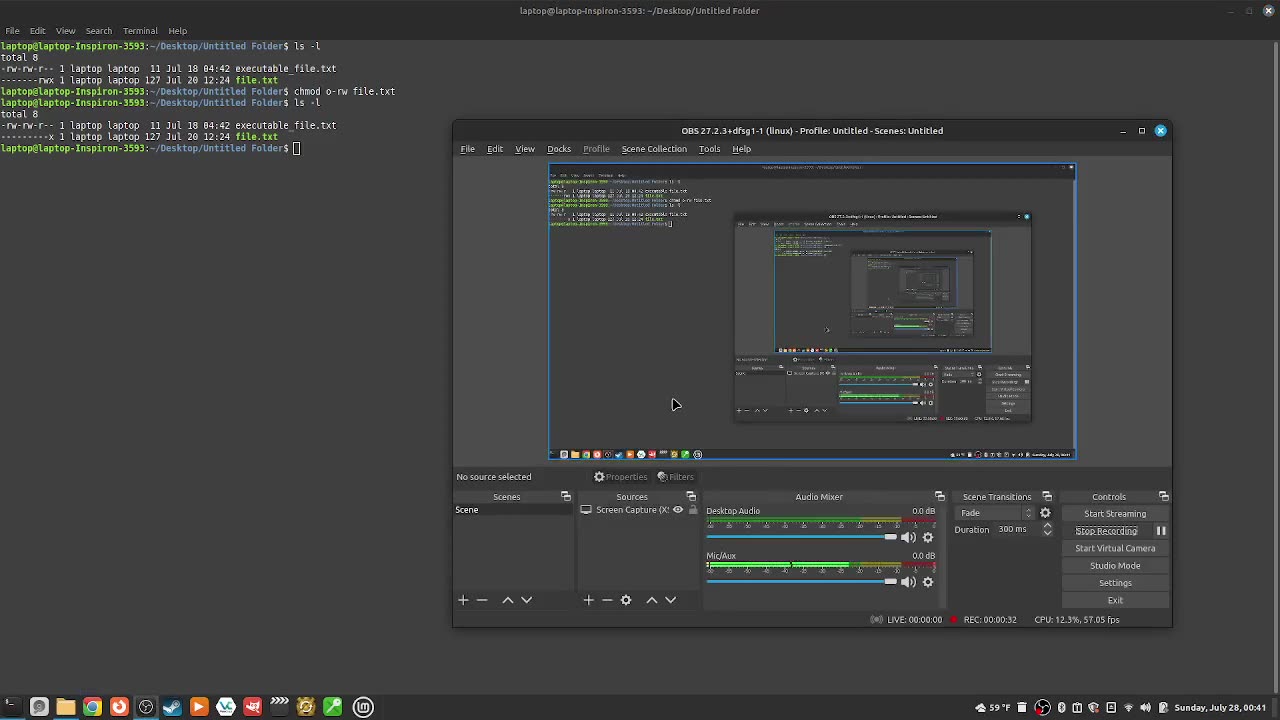Open OBS Studio from the taskbar

point(146,707)
